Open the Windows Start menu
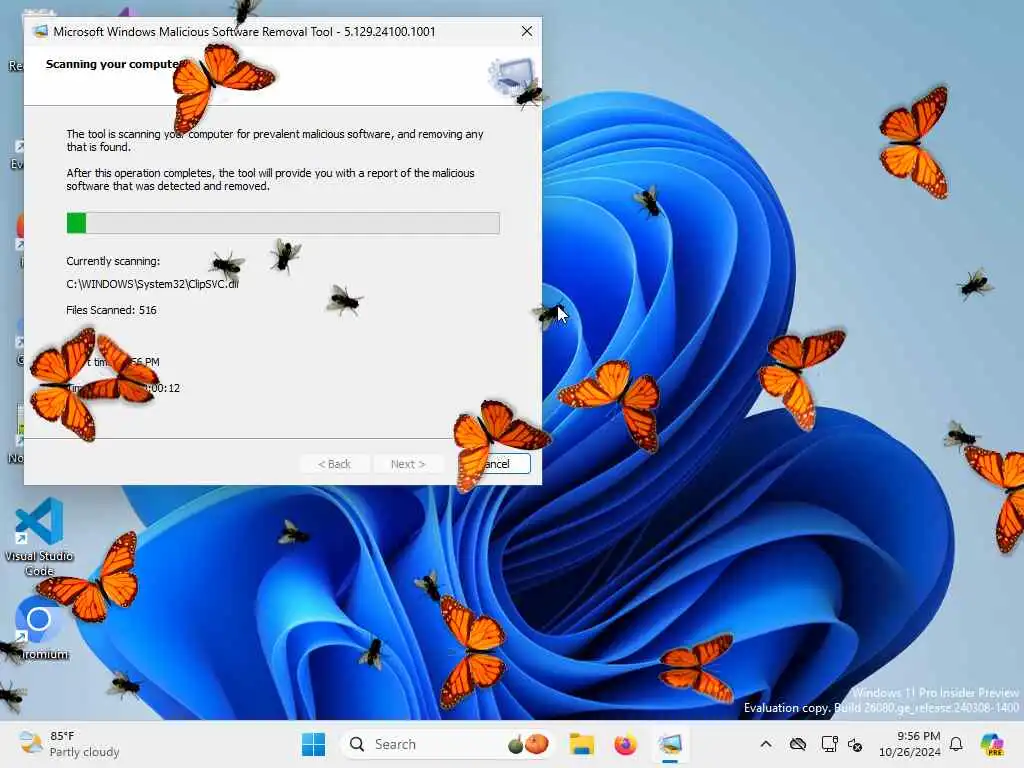 point(313,744)
